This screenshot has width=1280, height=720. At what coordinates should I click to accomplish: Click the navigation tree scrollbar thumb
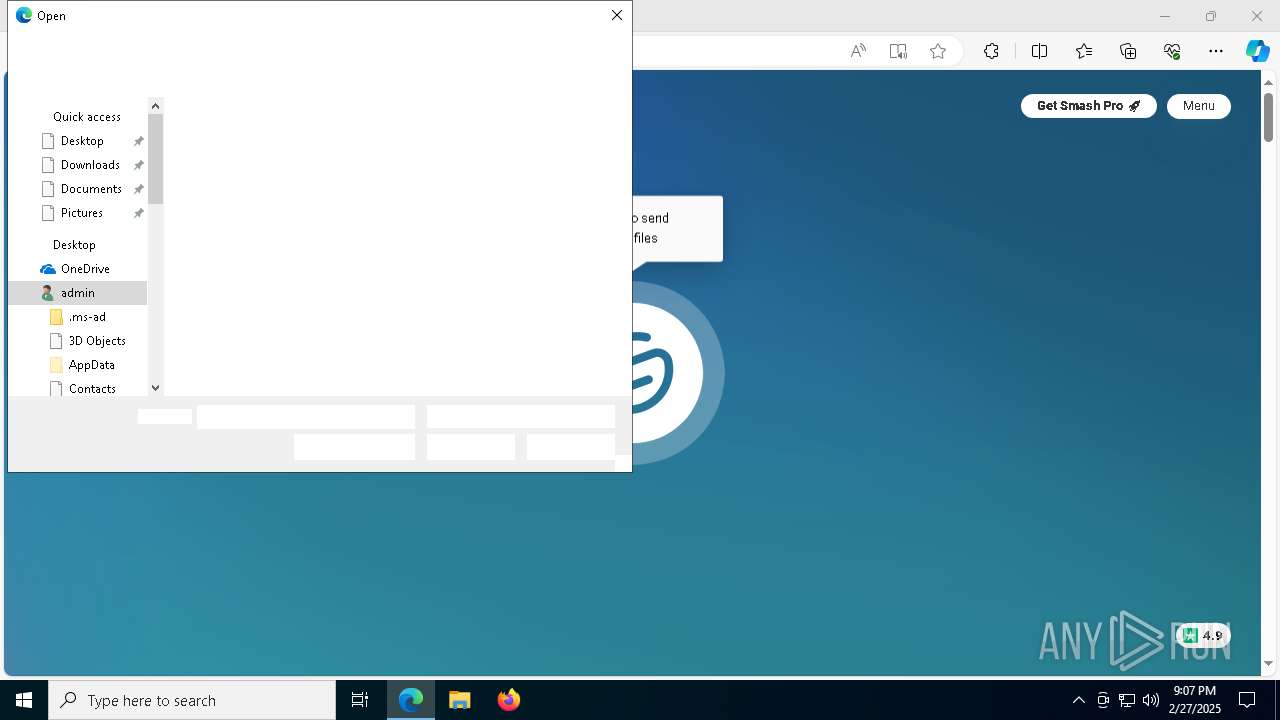click(x=155, y=159)
